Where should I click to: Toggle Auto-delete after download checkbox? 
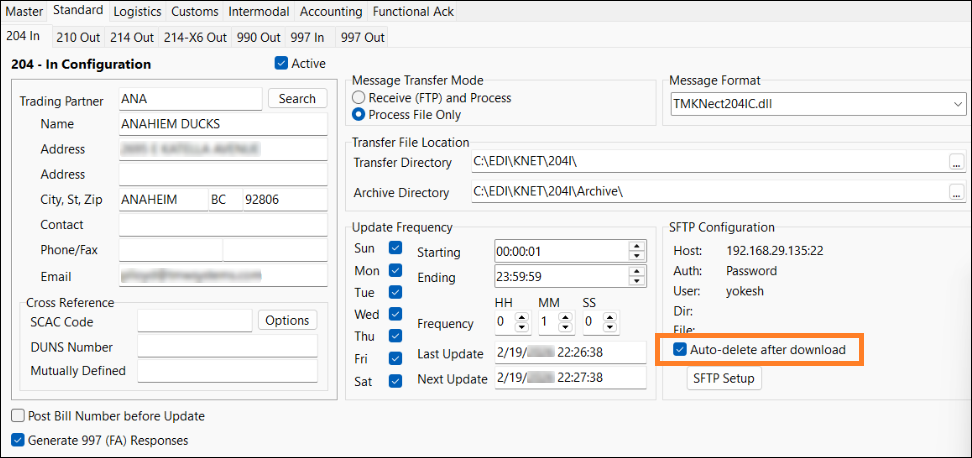tap(680, 350)
